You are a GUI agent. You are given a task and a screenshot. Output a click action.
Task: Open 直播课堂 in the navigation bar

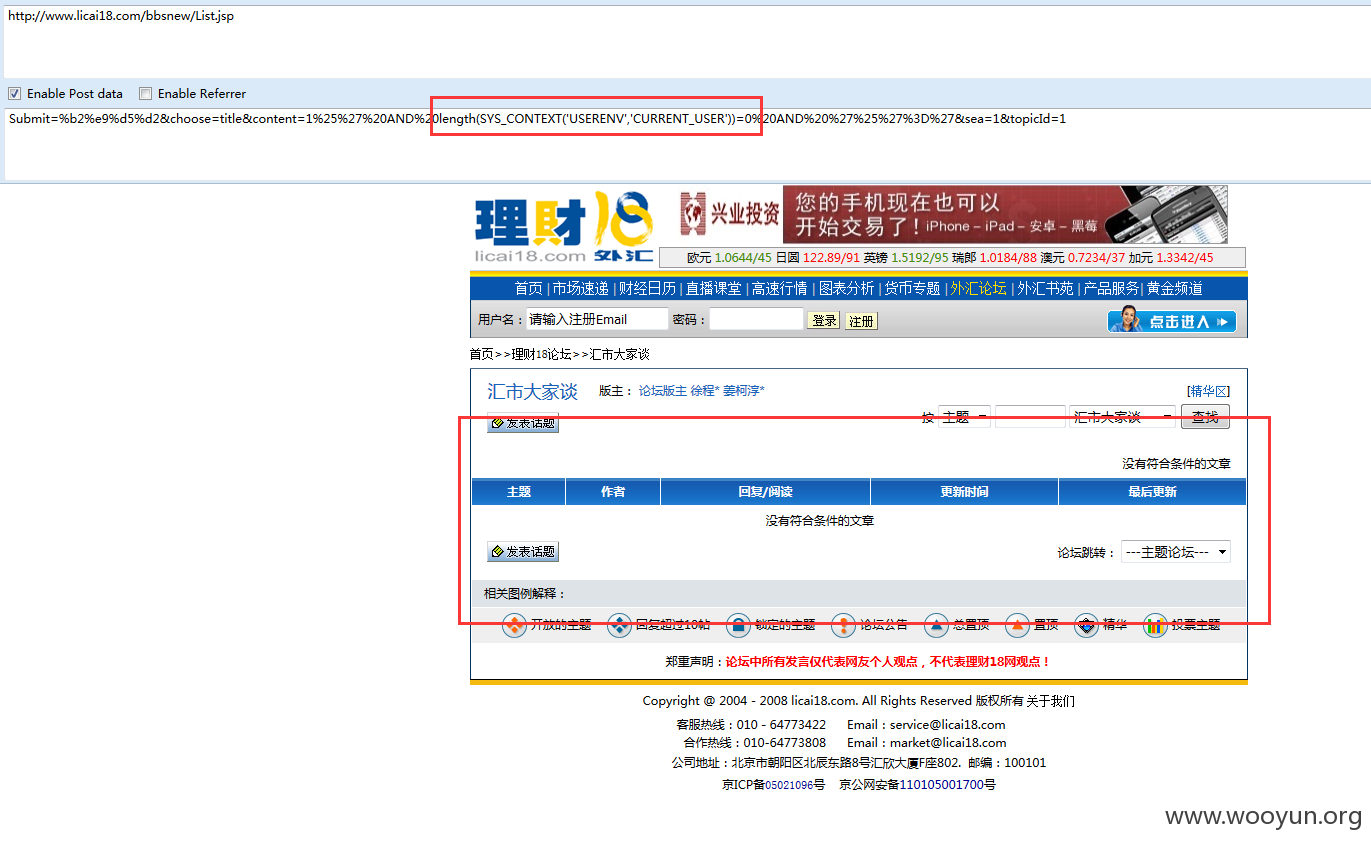point(713,288)
